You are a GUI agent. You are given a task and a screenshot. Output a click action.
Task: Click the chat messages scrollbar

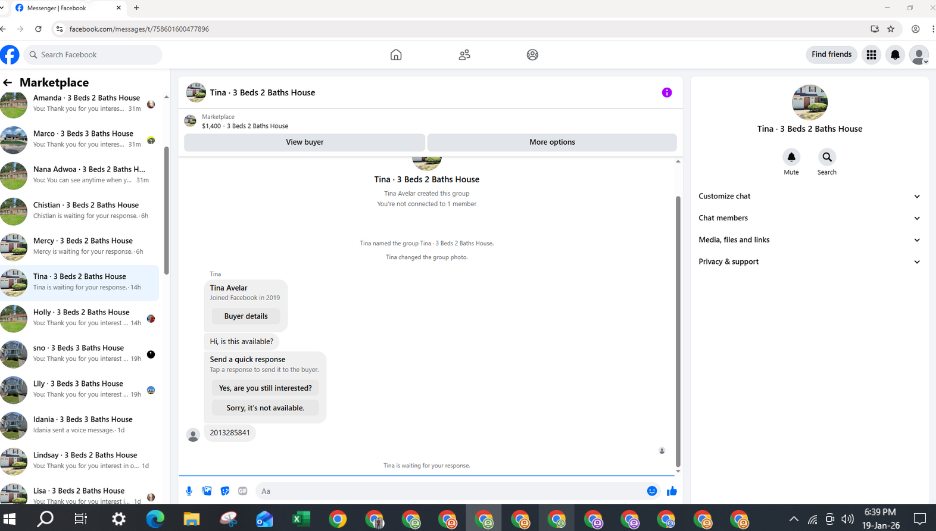click(x=678, y=331)
